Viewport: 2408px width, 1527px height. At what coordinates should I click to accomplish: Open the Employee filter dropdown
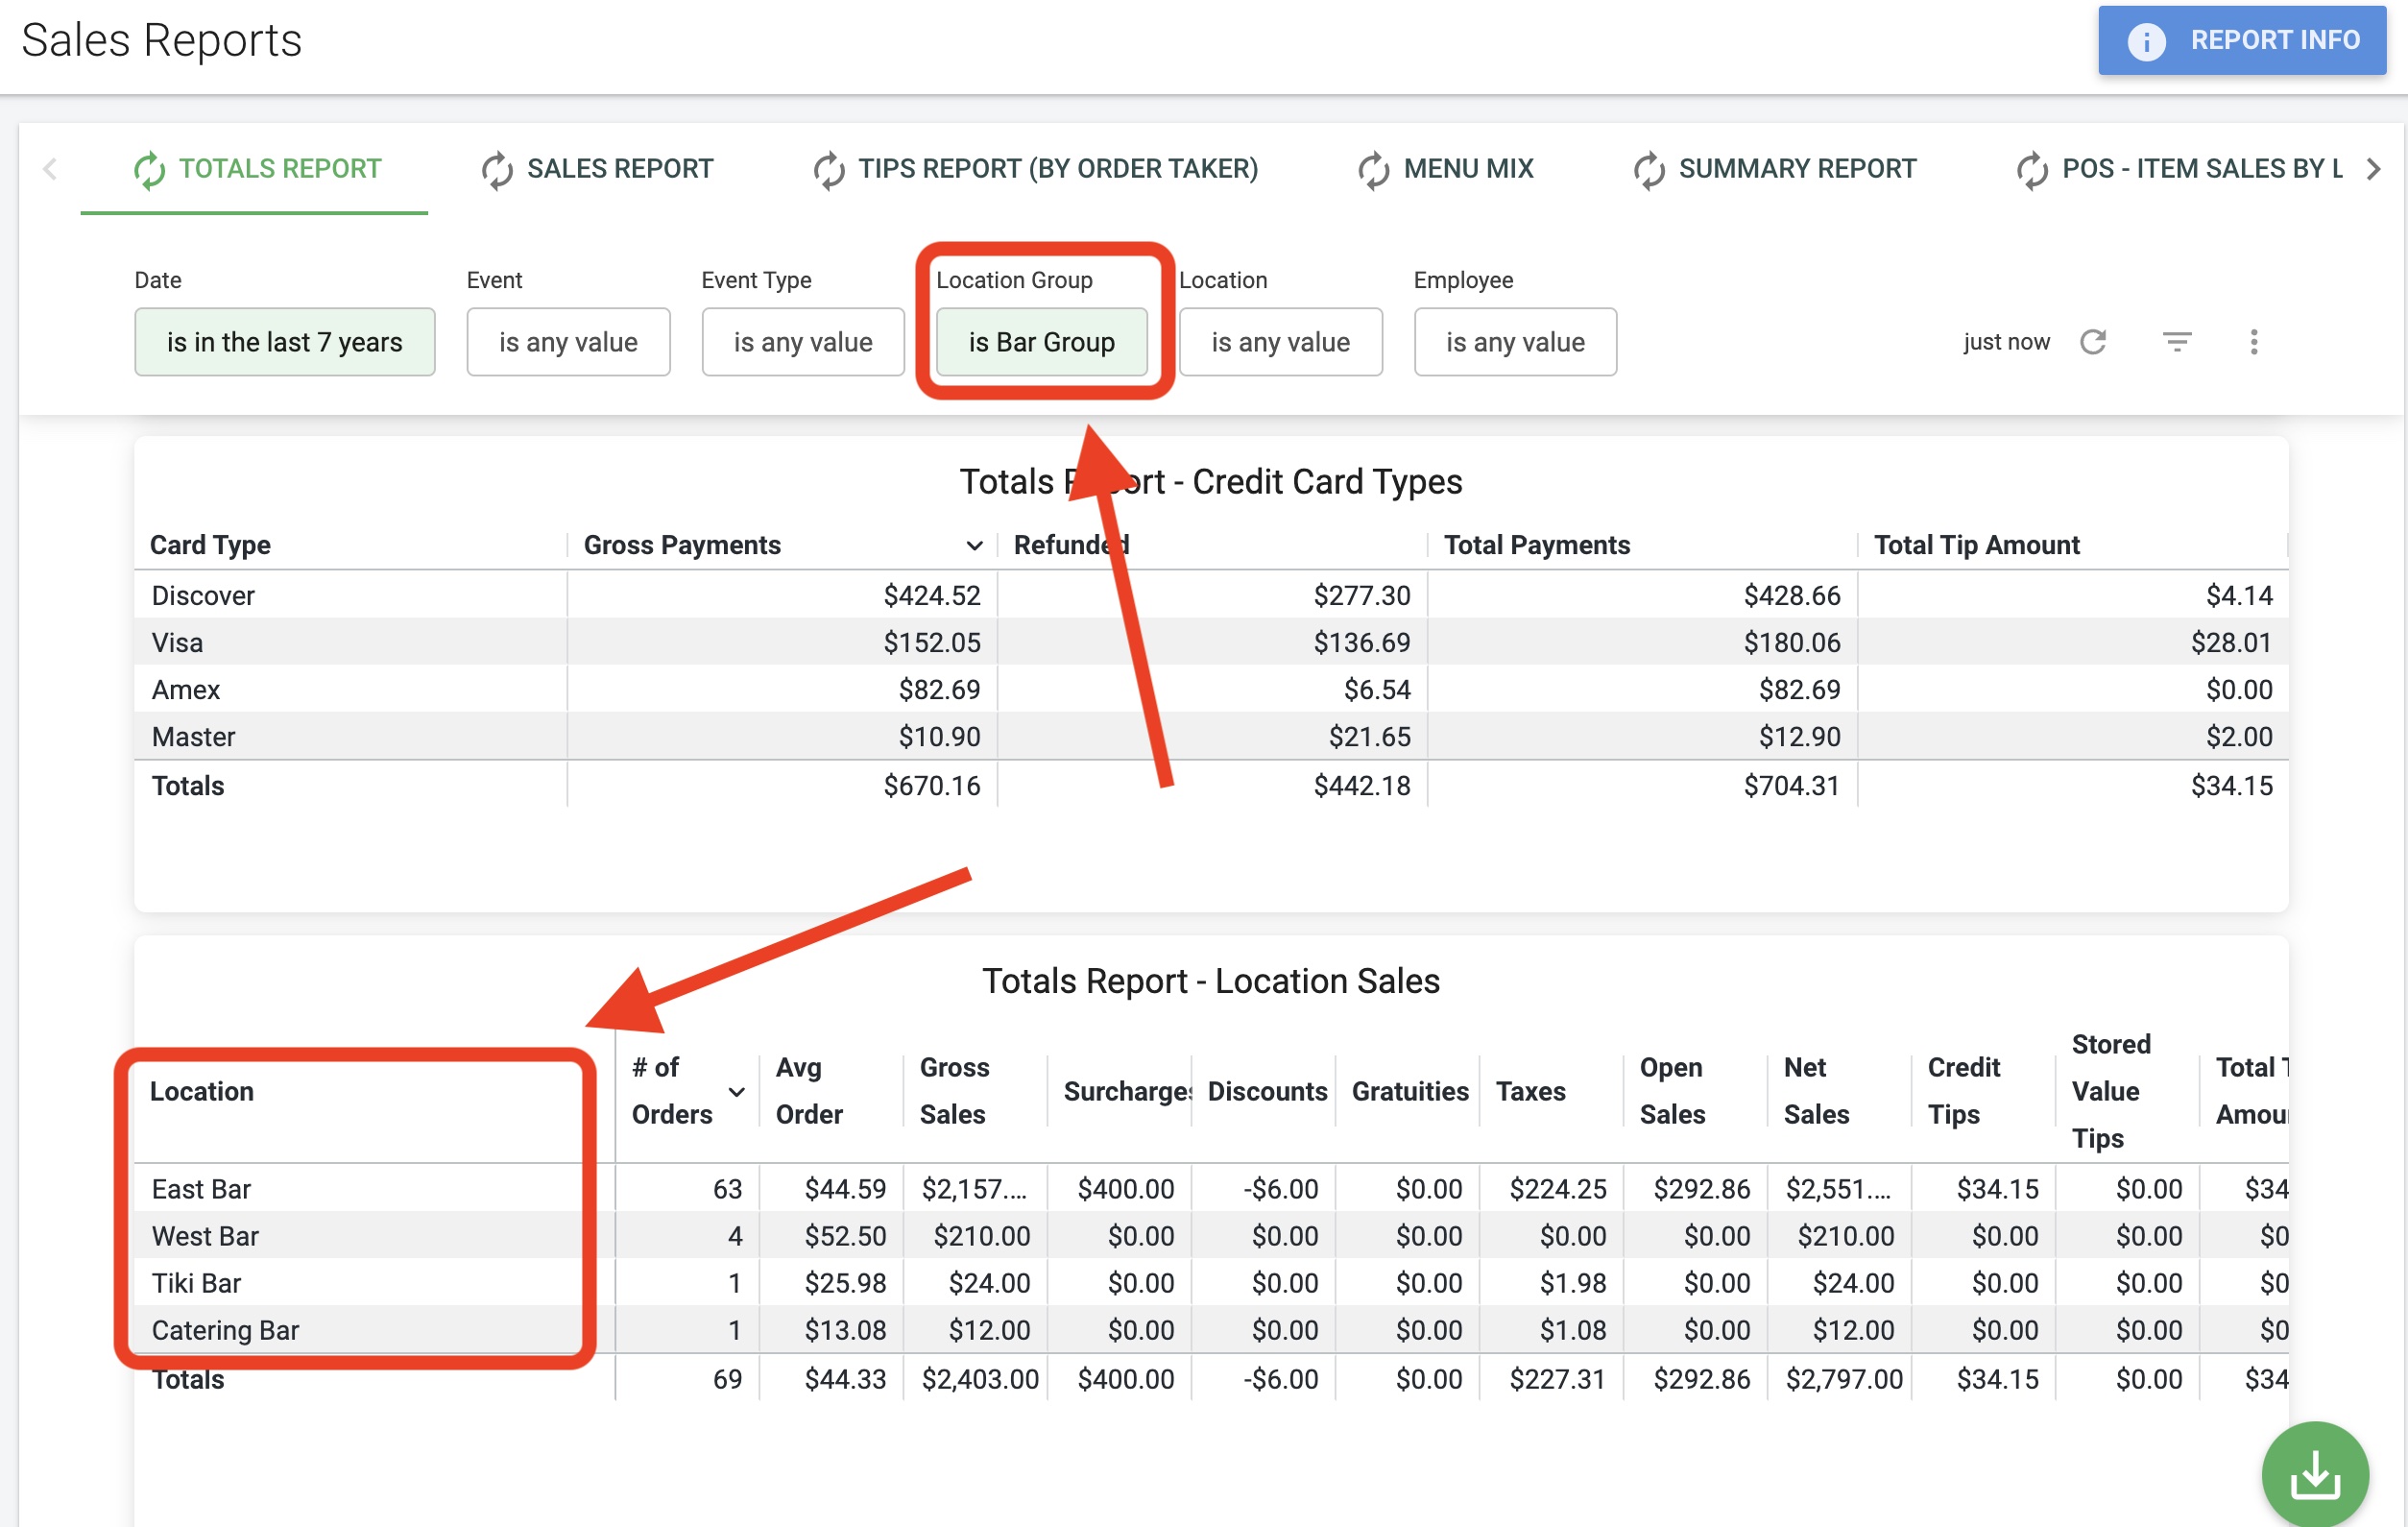coord(1514,342)
